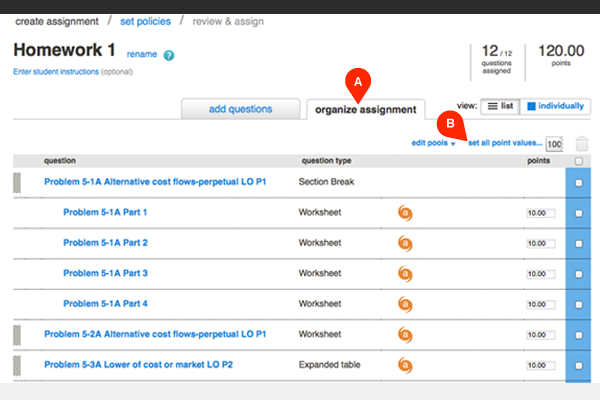Select the organize assignment tab
The image size is (600, 400).
point(365,110)
